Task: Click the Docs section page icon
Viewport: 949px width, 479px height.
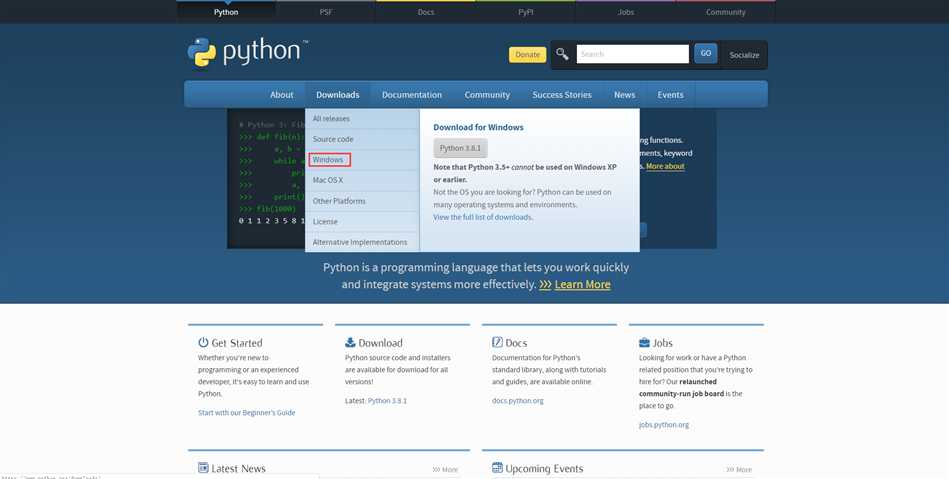Action: [x=497, y=342]
